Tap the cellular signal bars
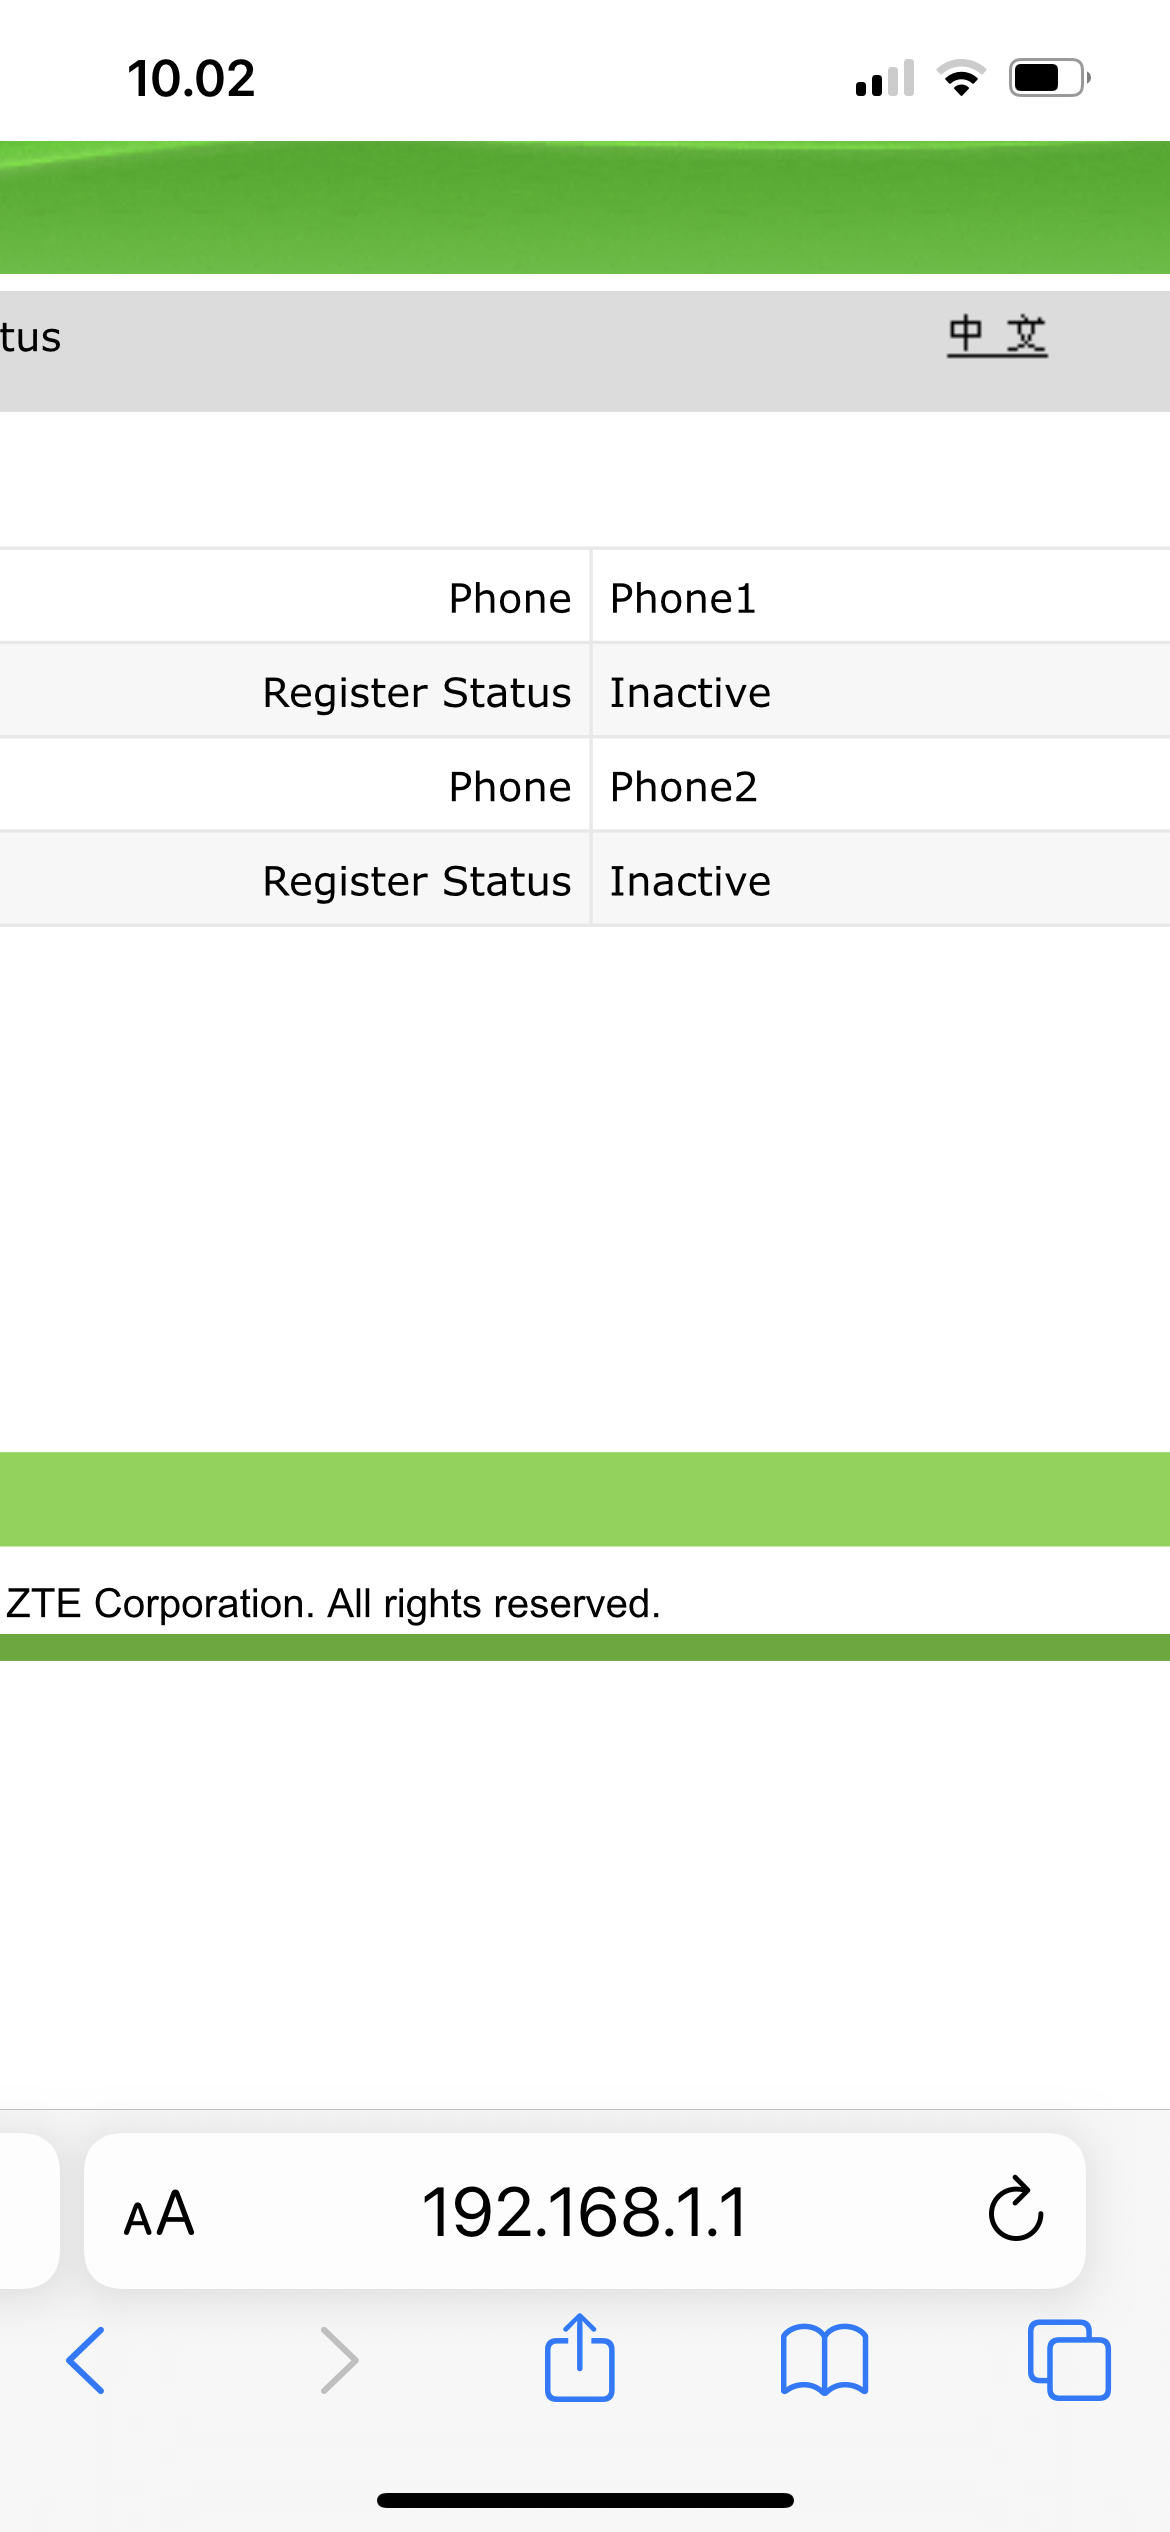Image resolution: width=1170 pixels, height=2532 pixels. pos(885,78)
